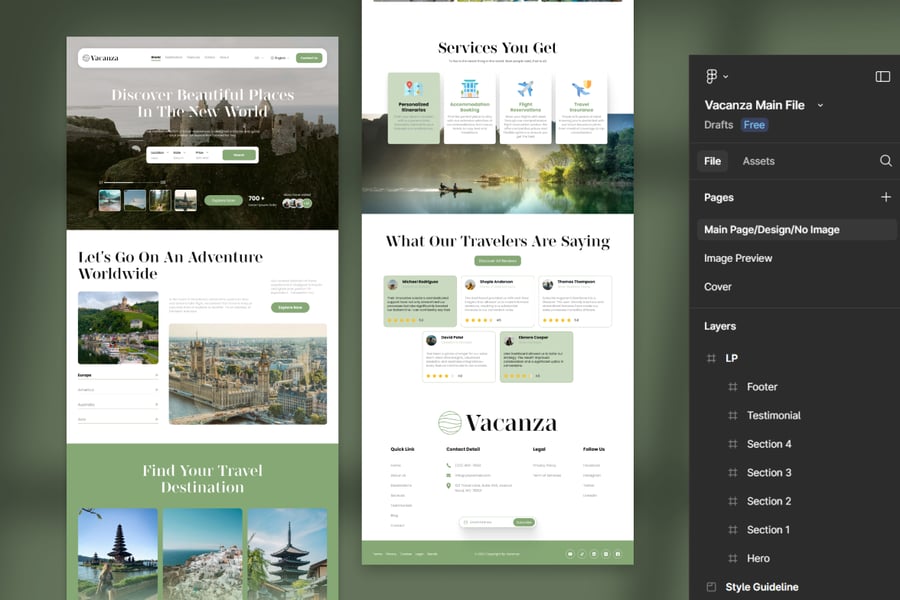900x600 pixels.
Task: Click the frame icon next to Footer layer
Action: 732,387
